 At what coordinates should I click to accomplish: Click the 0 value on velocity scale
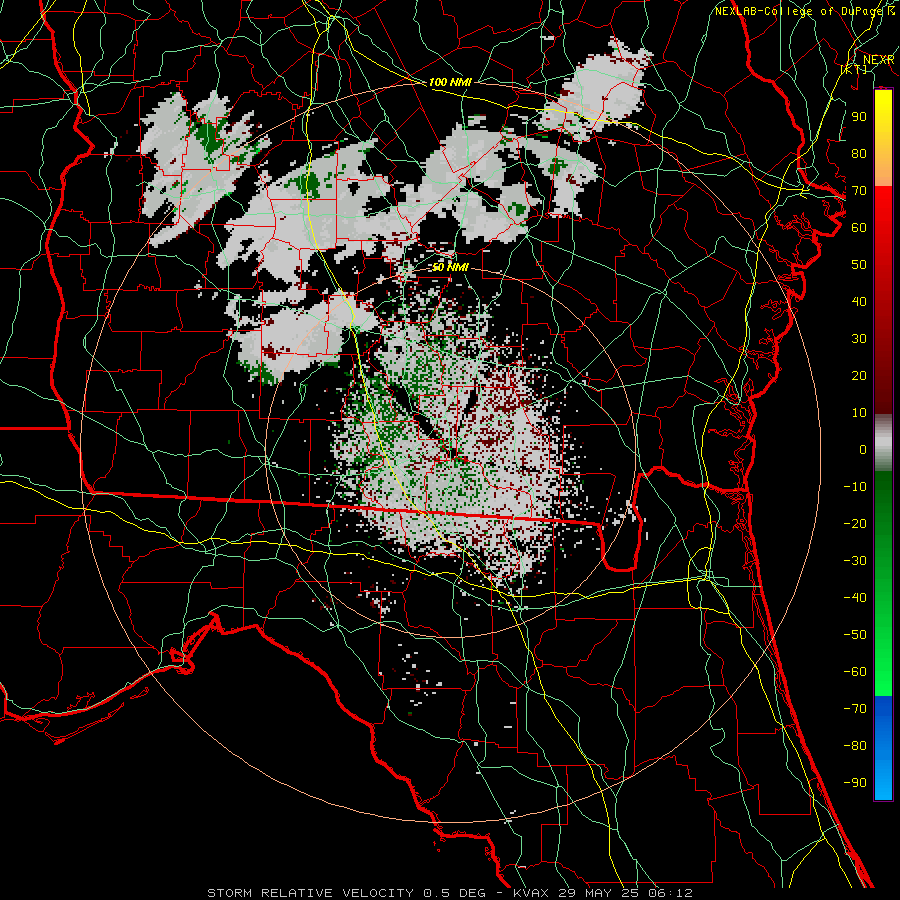click(x=863, y=450)
